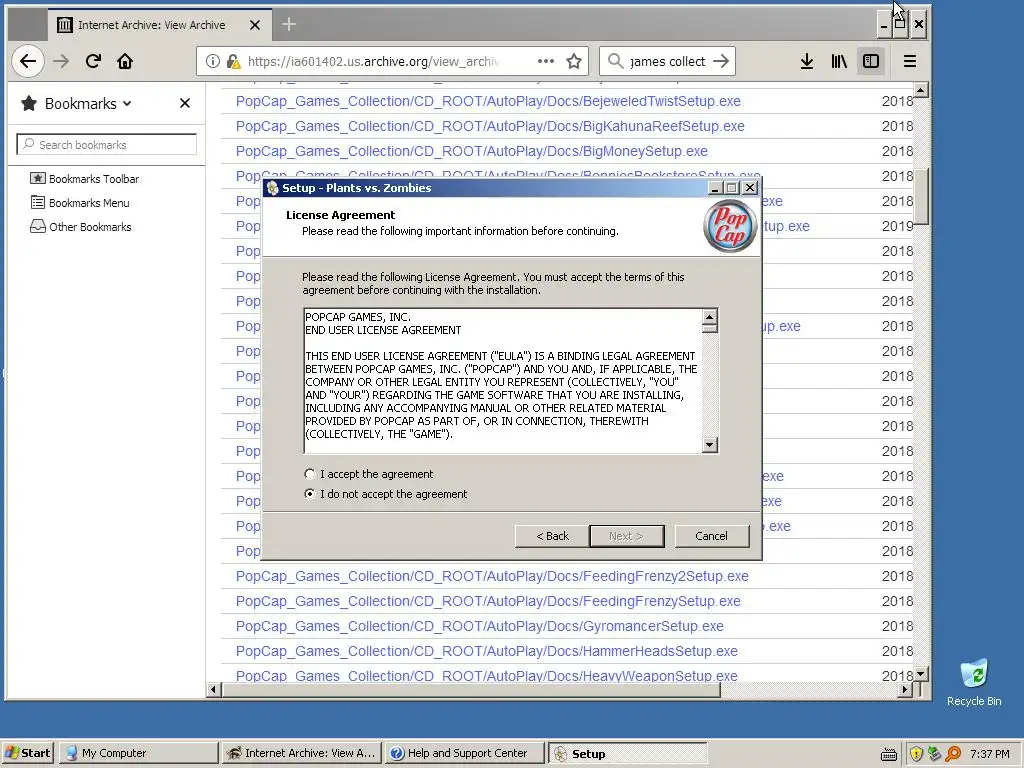The image size is (1024, 768).
Task: Click the on-screen keyboard tray icon
Action: coord(889,754)
